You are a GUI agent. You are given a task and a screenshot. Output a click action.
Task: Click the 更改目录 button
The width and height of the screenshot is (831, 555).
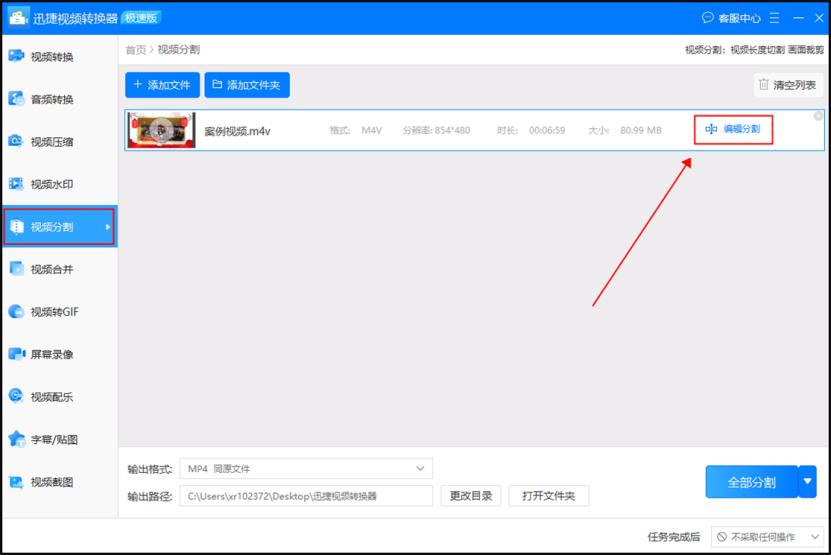[x=471, y=496]
